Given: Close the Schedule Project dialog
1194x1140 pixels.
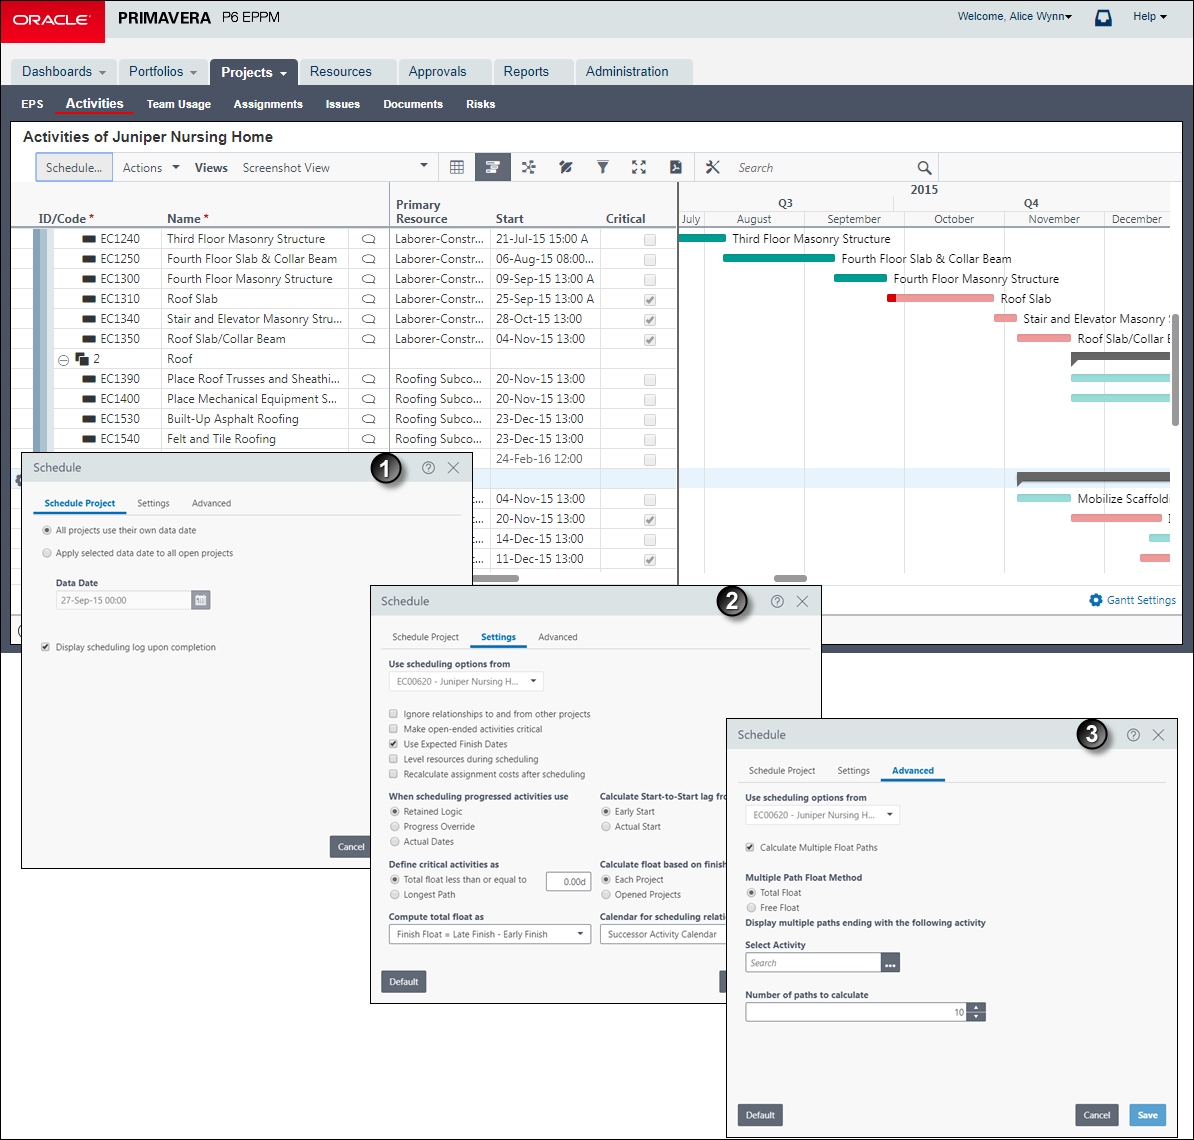Looking at the screenshot, I should pos(454,468).
